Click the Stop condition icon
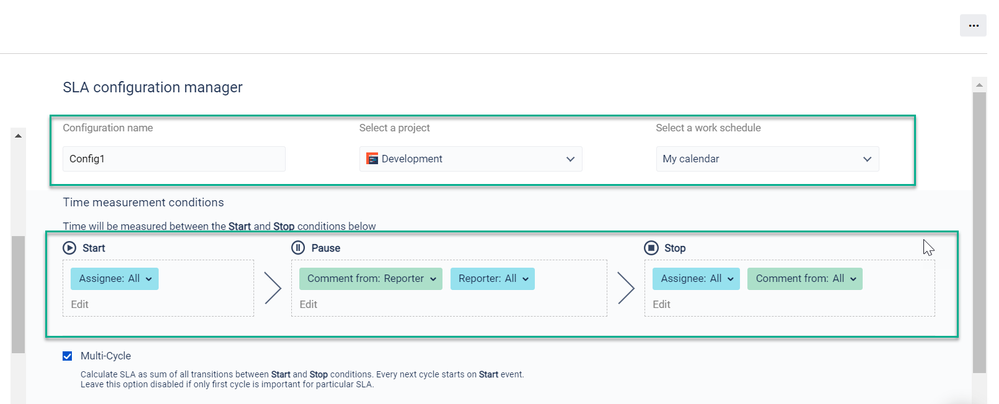Screen dimensions: 999x404 (x=650, y=248)
